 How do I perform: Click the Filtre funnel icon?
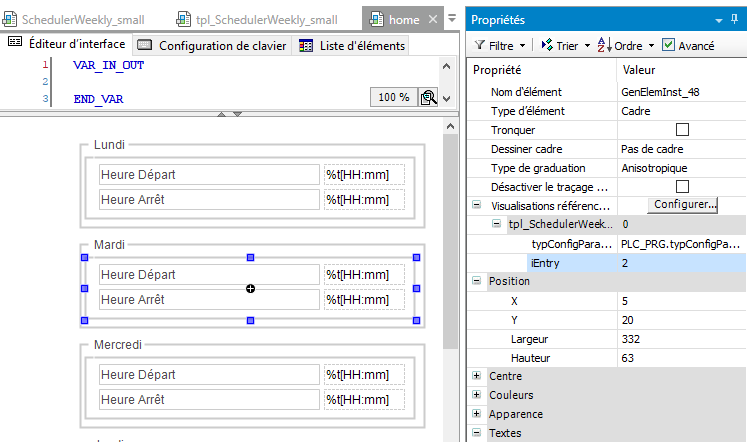(x=480, y=45)
